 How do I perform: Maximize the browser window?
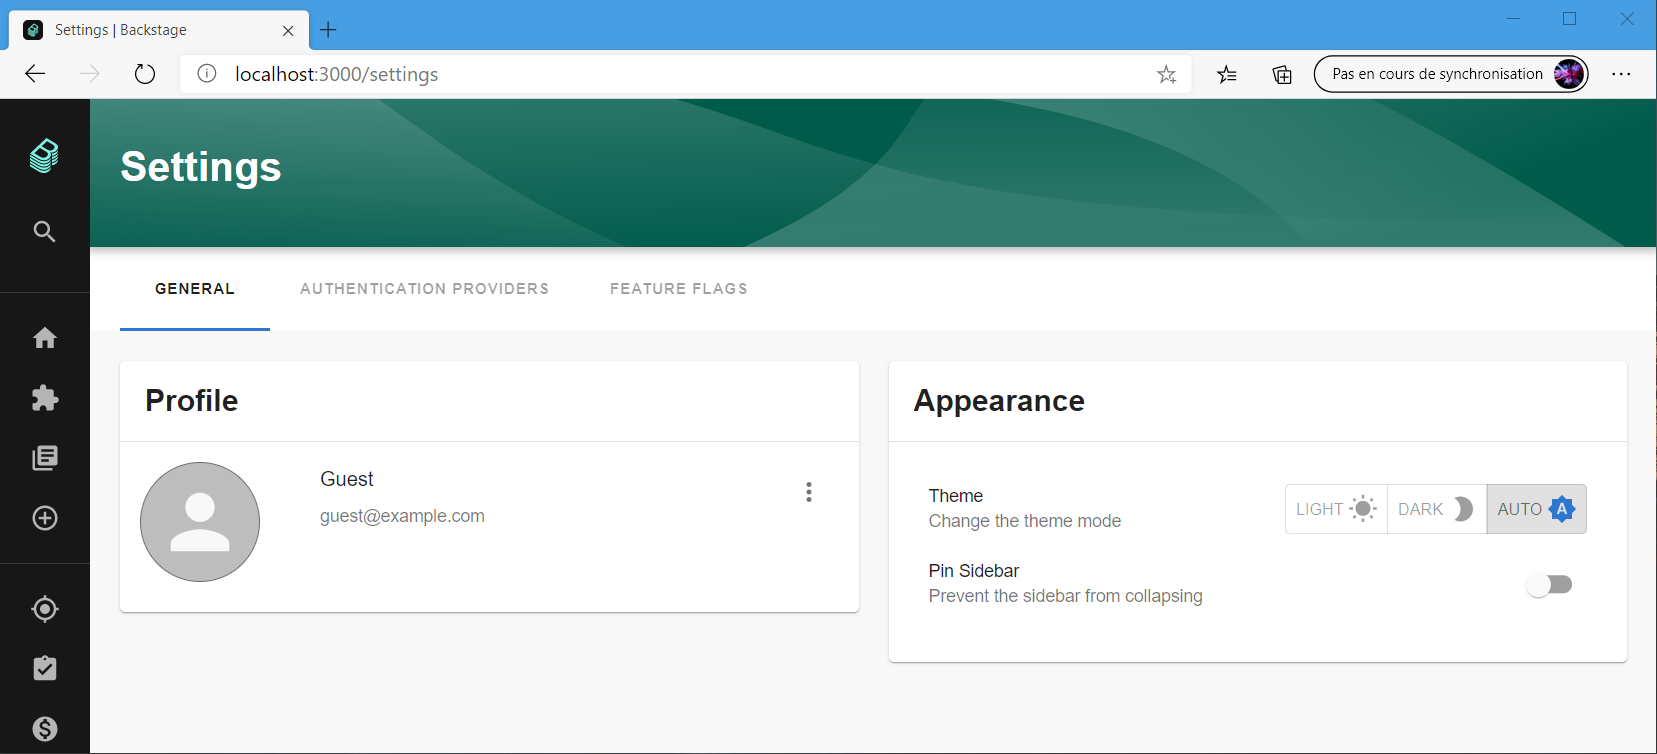[x=1569, y=19]
